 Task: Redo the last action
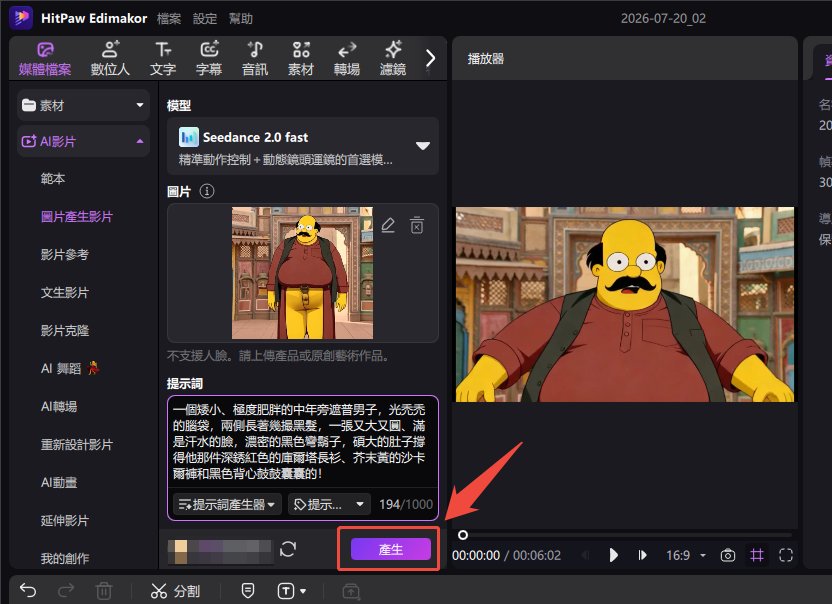coord(66,590)
